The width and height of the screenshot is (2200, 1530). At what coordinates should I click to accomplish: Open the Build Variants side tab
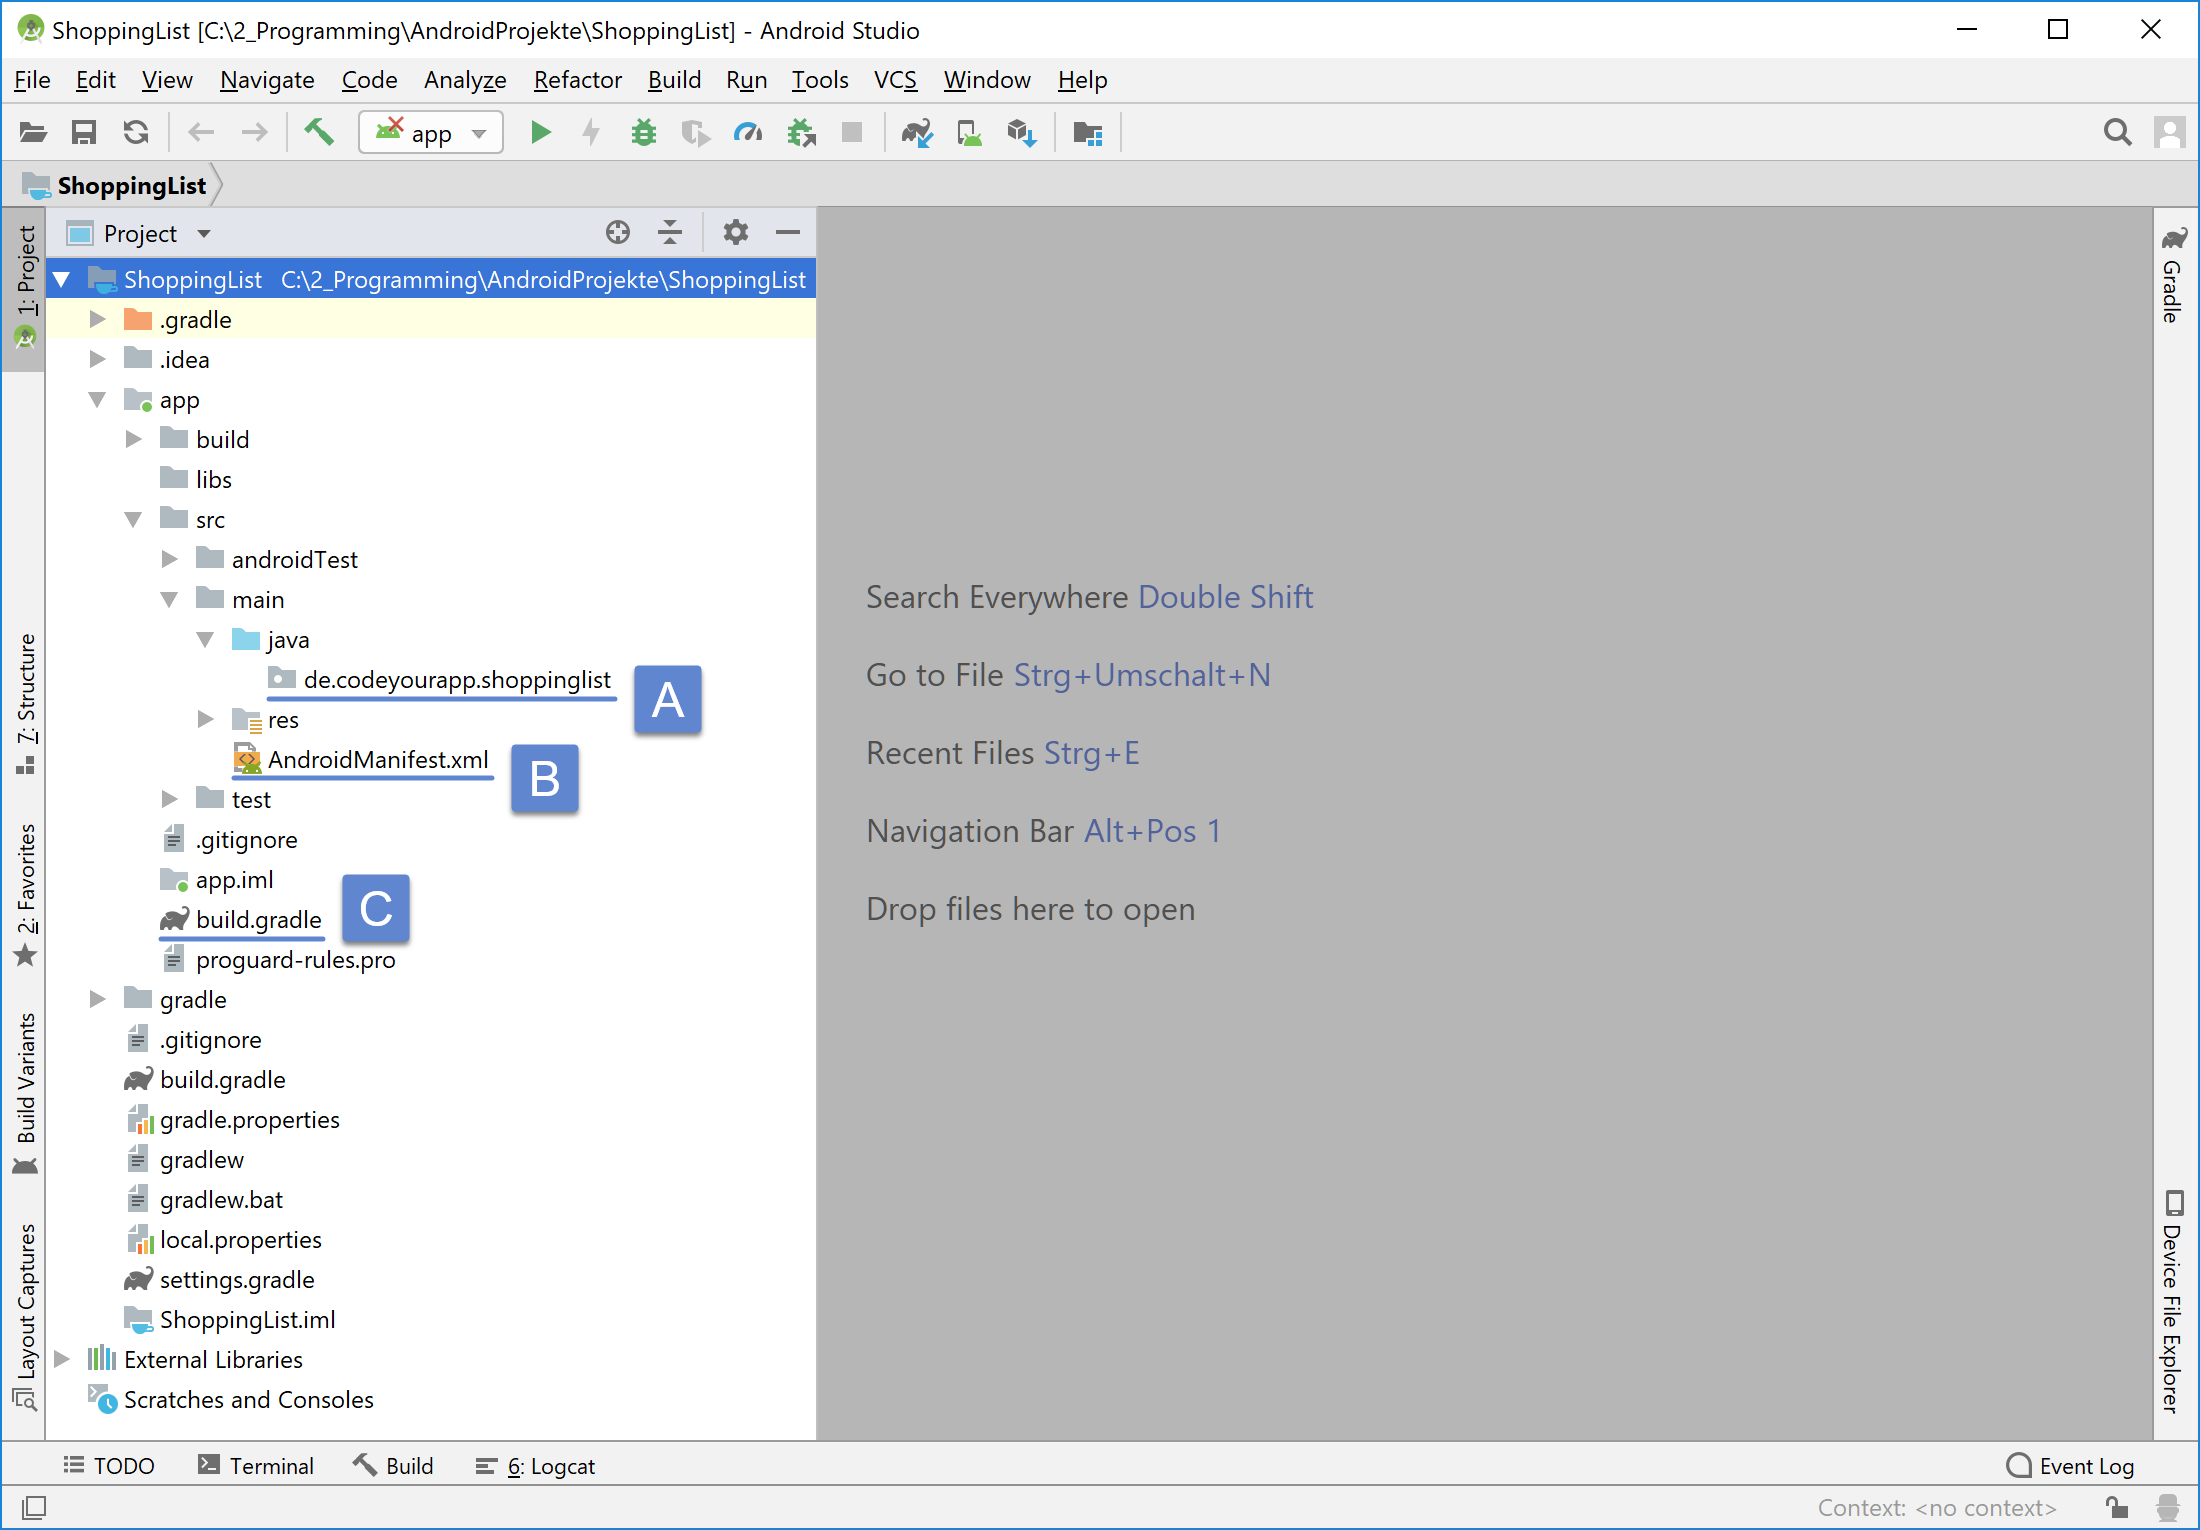pyautogui.click(x=25, y=1093)
